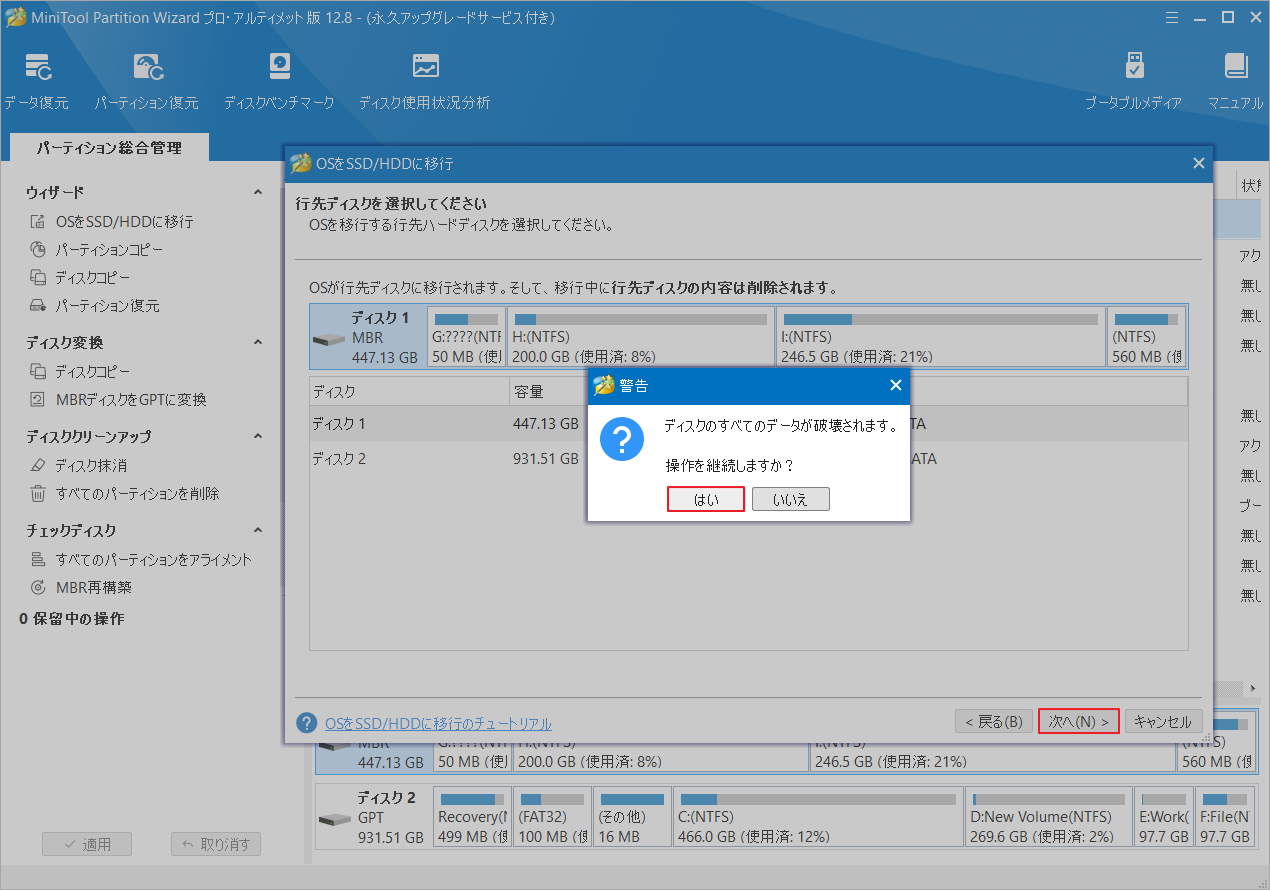The width and height of the screenshot is (1270, 890).
Task: Select the (FAT32) 100 MB partition
Action: (x=551, y=817)
